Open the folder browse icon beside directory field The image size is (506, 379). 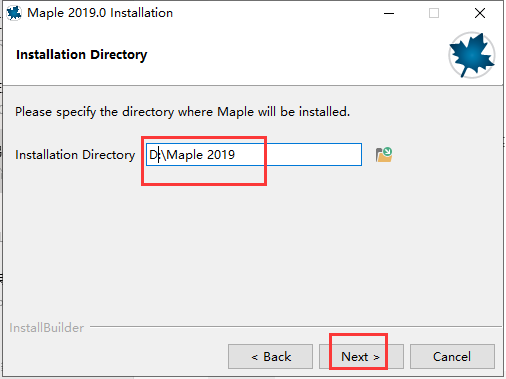tap(384, 155)
